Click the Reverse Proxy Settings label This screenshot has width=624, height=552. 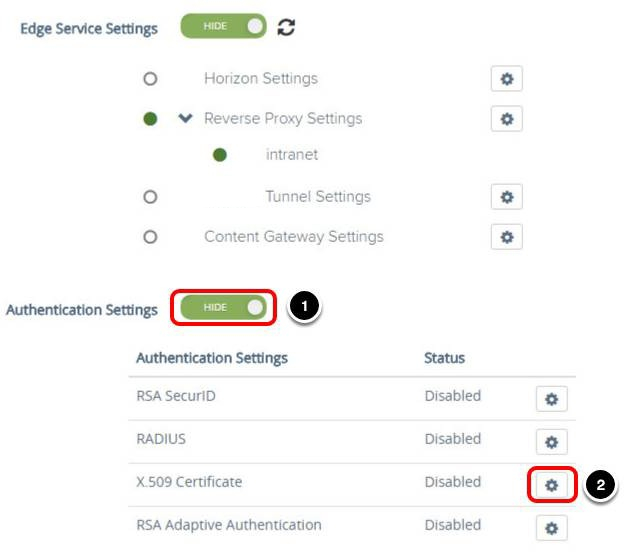point(282,118)
